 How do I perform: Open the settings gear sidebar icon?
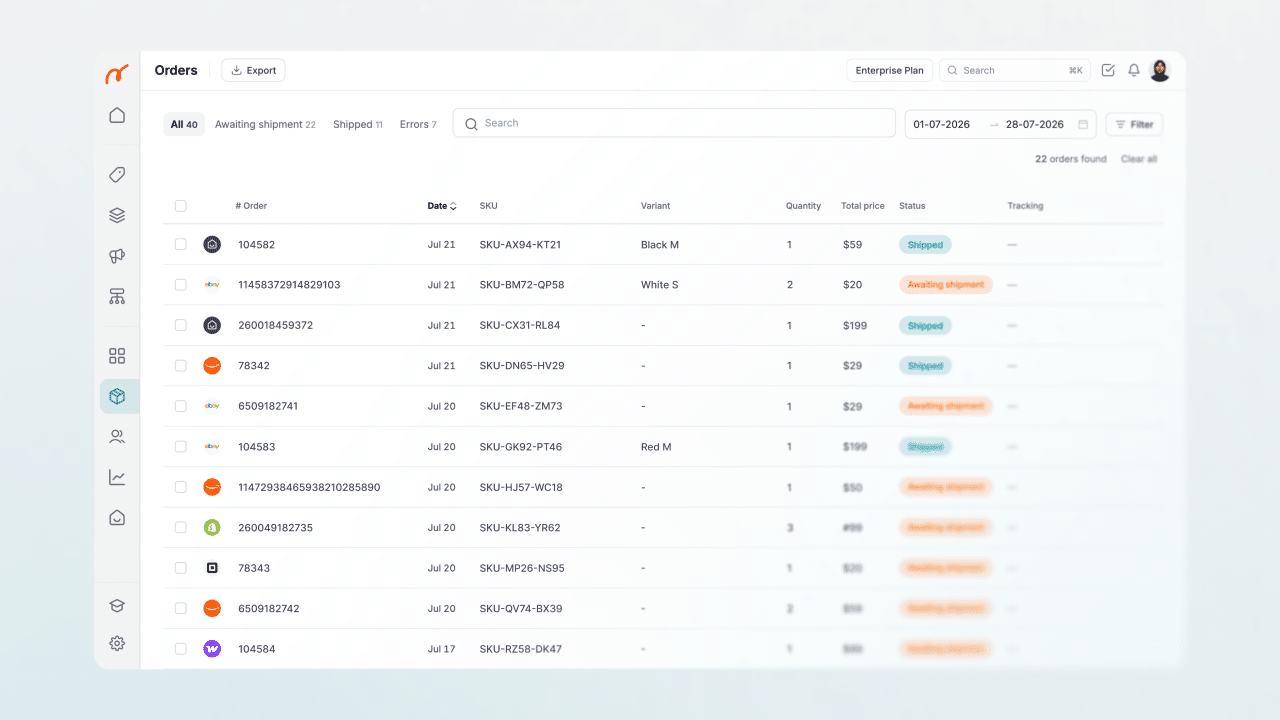(117, 643)
